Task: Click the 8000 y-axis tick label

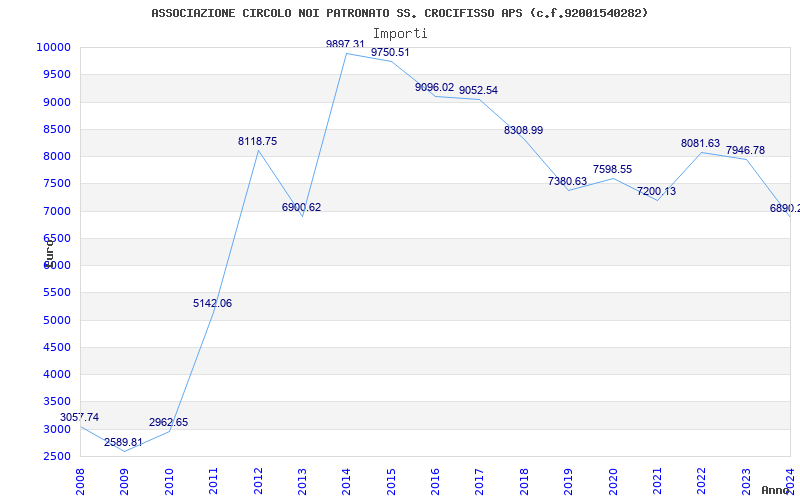Action: 56,157
